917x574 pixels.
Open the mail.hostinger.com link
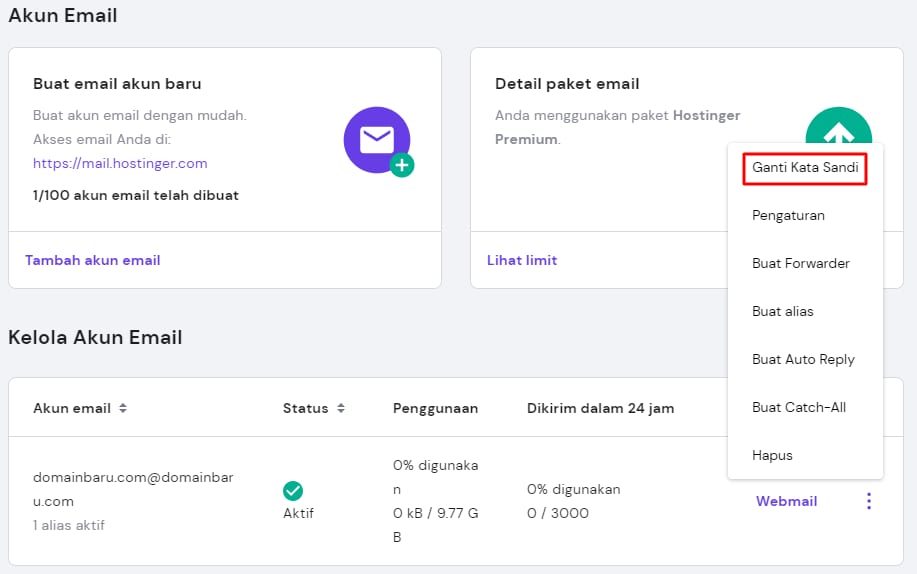coord(120,163)
